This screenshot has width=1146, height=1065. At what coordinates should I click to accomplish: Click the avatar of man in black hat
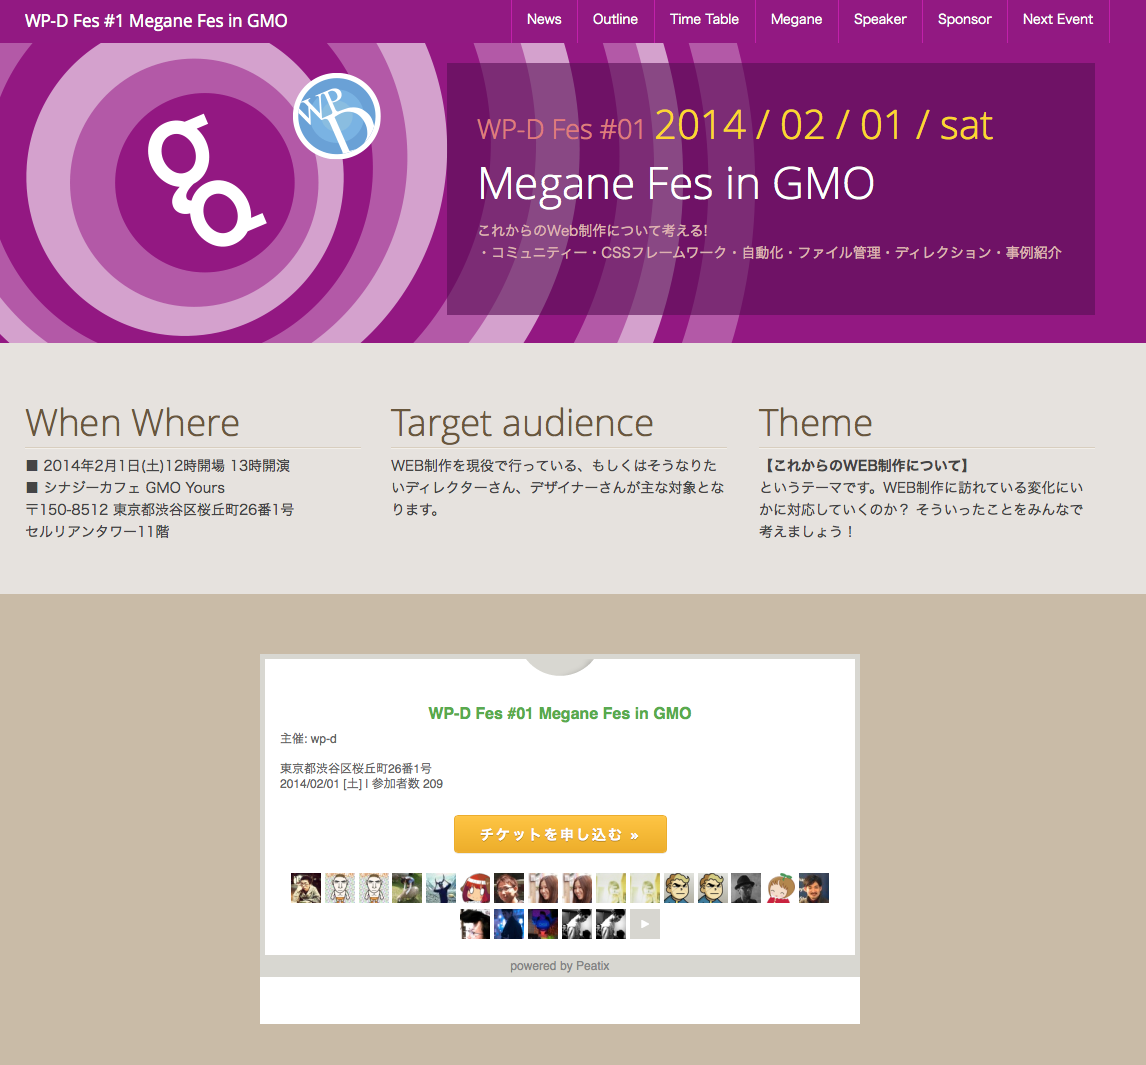tap(746, 888)
